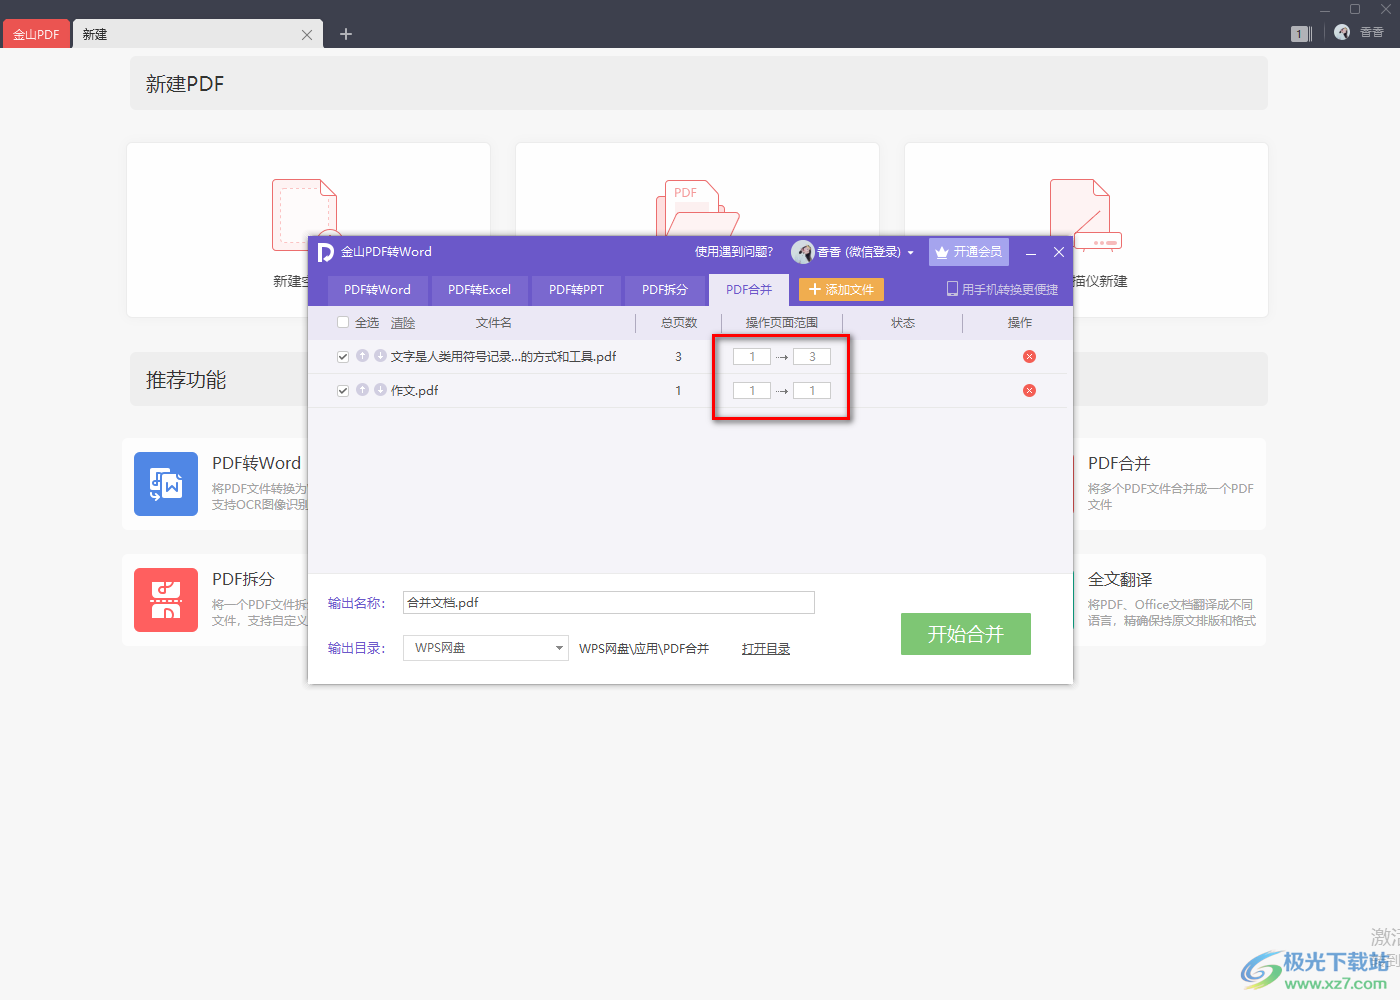Viewport: 1400px width, 1000px height.
Task: Click the 操作页面范围 column header
Action: [782, 323]
